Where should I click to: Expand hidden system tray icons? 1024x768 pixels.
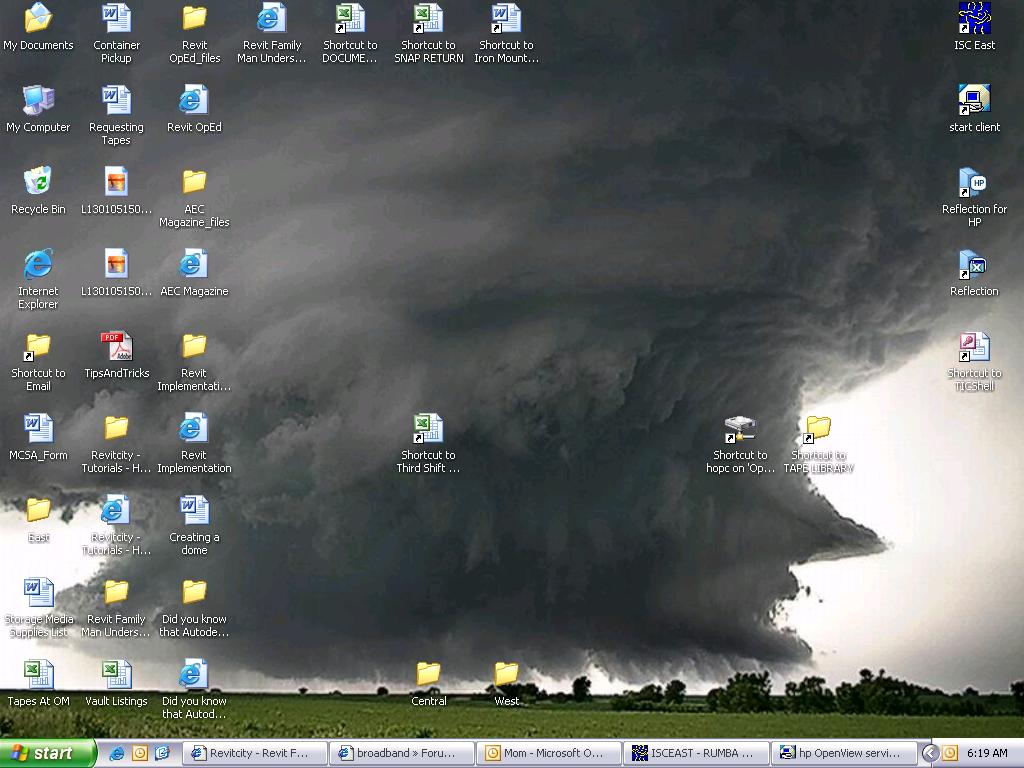coord(929,753)
